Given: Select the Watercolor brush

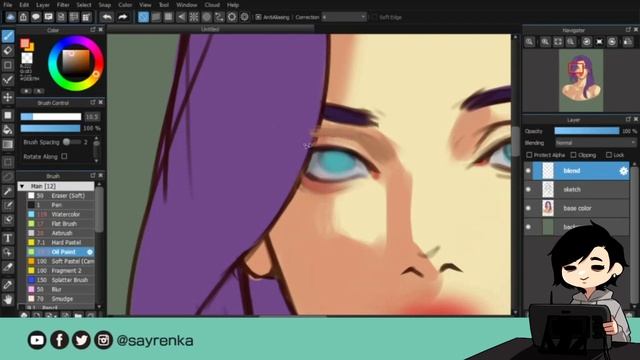Looking at the screenshot, I should pos(60,214).
